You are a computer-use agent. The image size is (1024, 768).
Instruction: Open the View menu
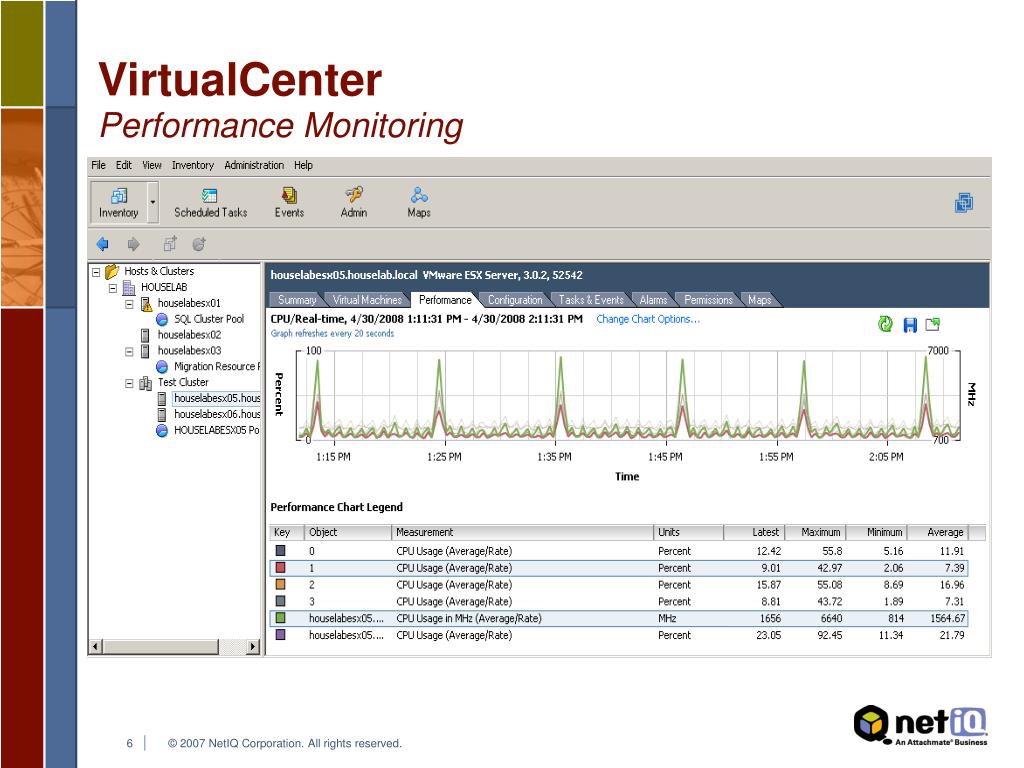(x=152, y=165)
